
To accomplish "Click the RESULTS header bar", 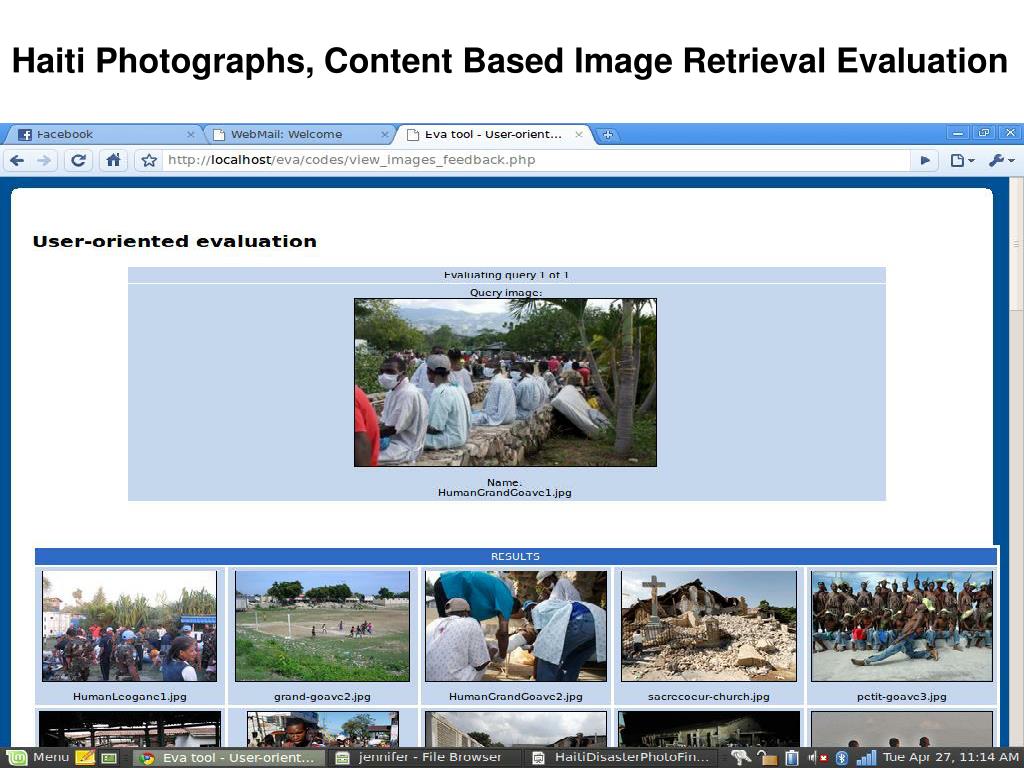I will coord(516,556).
